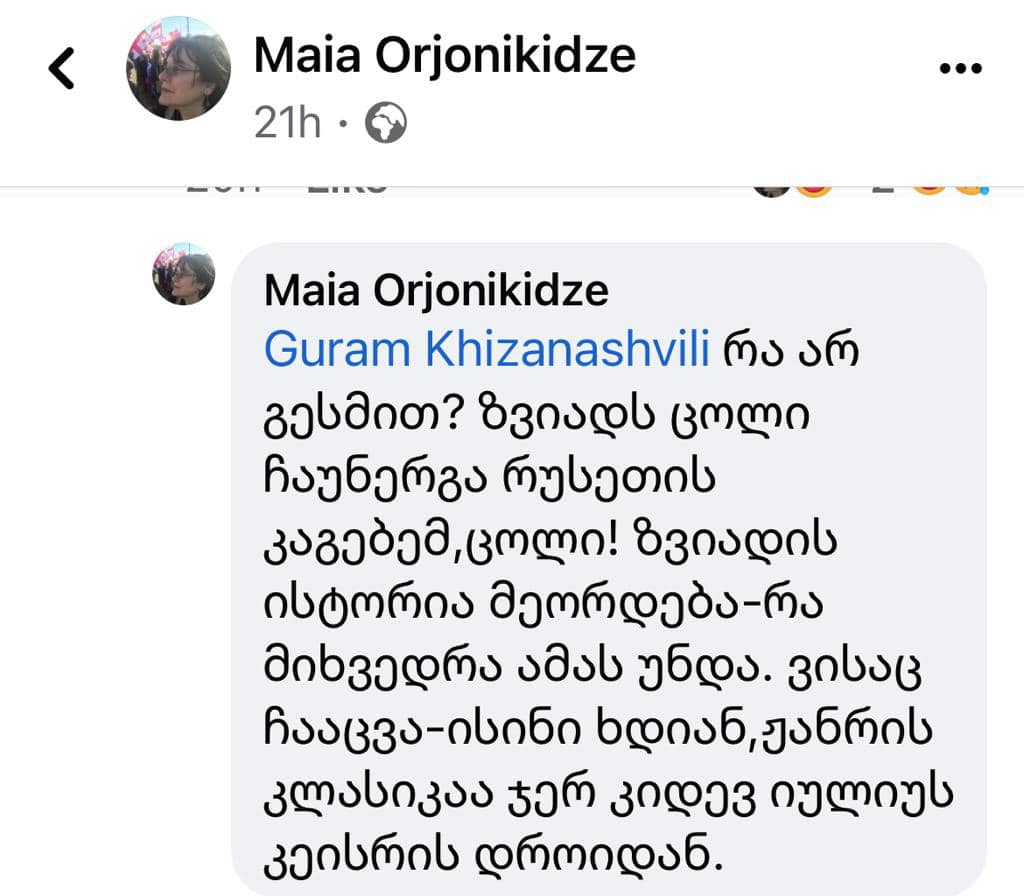The image size is (1024, 896).
Task: Open commenter name Maia Orjonikidze in bubble
Action: [x=436, y=290]
